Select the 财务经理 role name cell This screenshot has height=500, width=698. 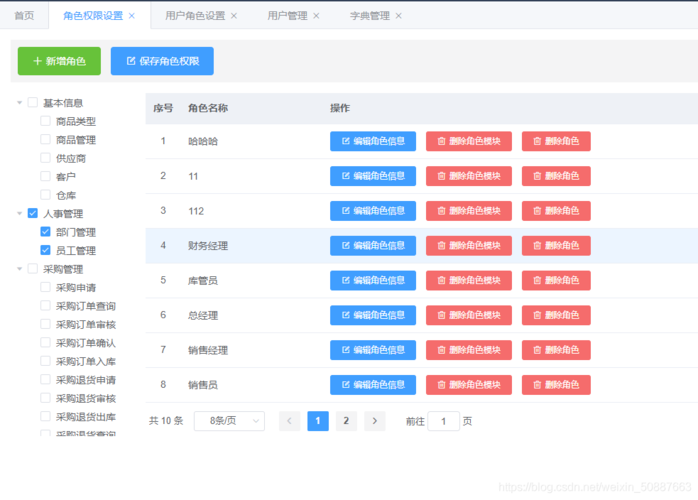point(208,246)
